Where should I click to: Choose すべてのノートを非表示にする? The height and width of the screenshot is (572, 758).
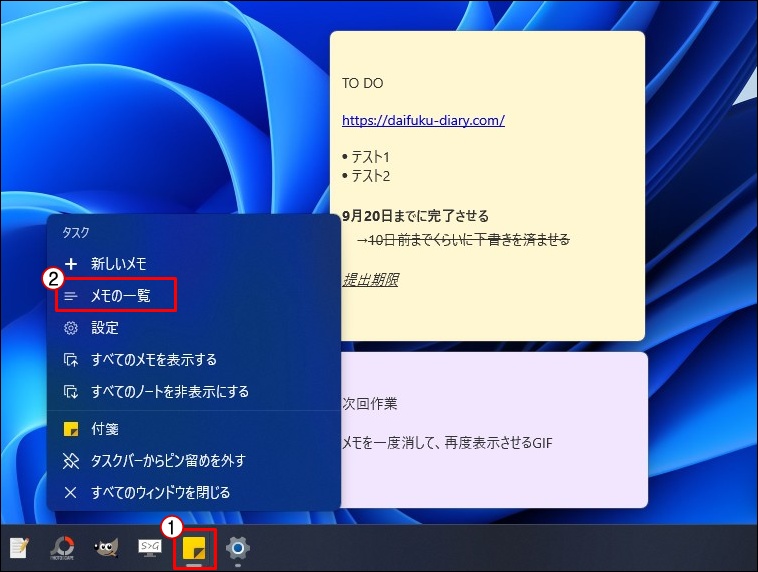(169, 392)
